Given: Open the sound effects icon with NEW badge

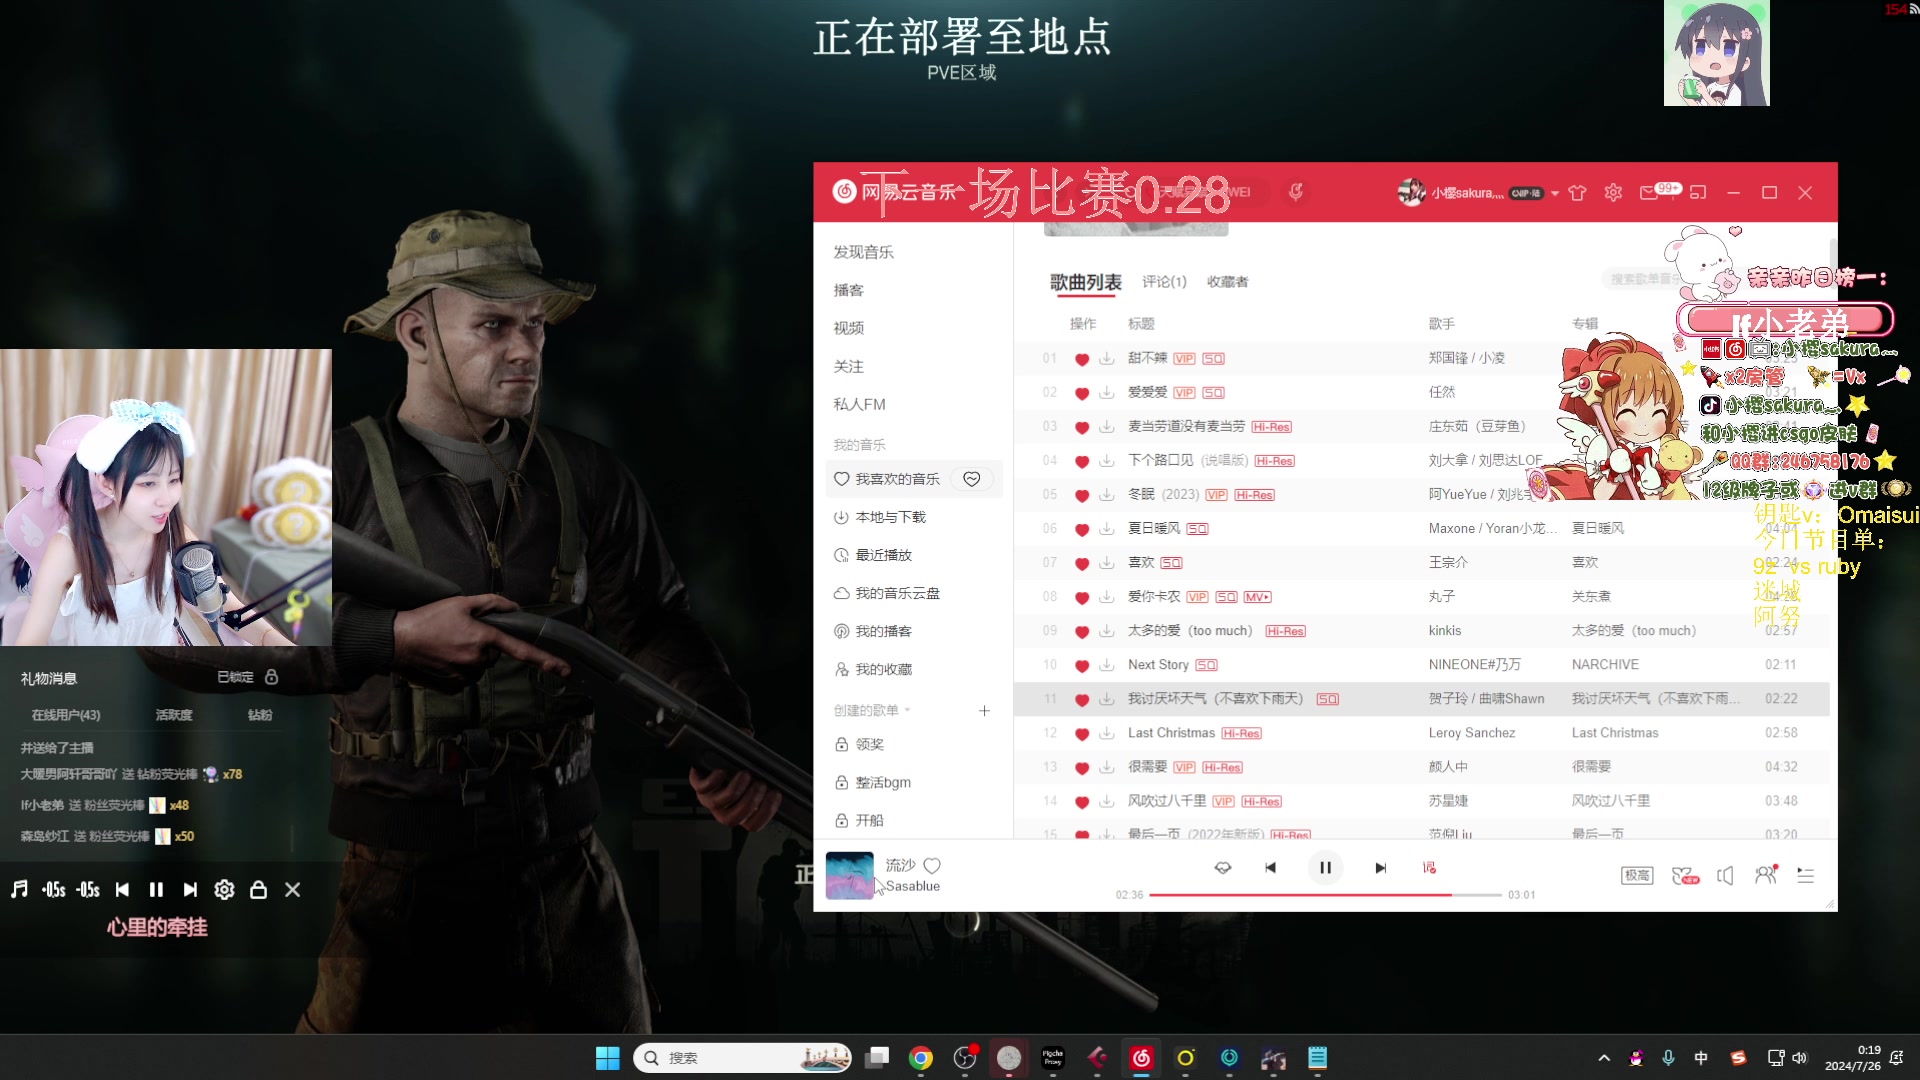Looking at the screenshot, I should 1685,876.
